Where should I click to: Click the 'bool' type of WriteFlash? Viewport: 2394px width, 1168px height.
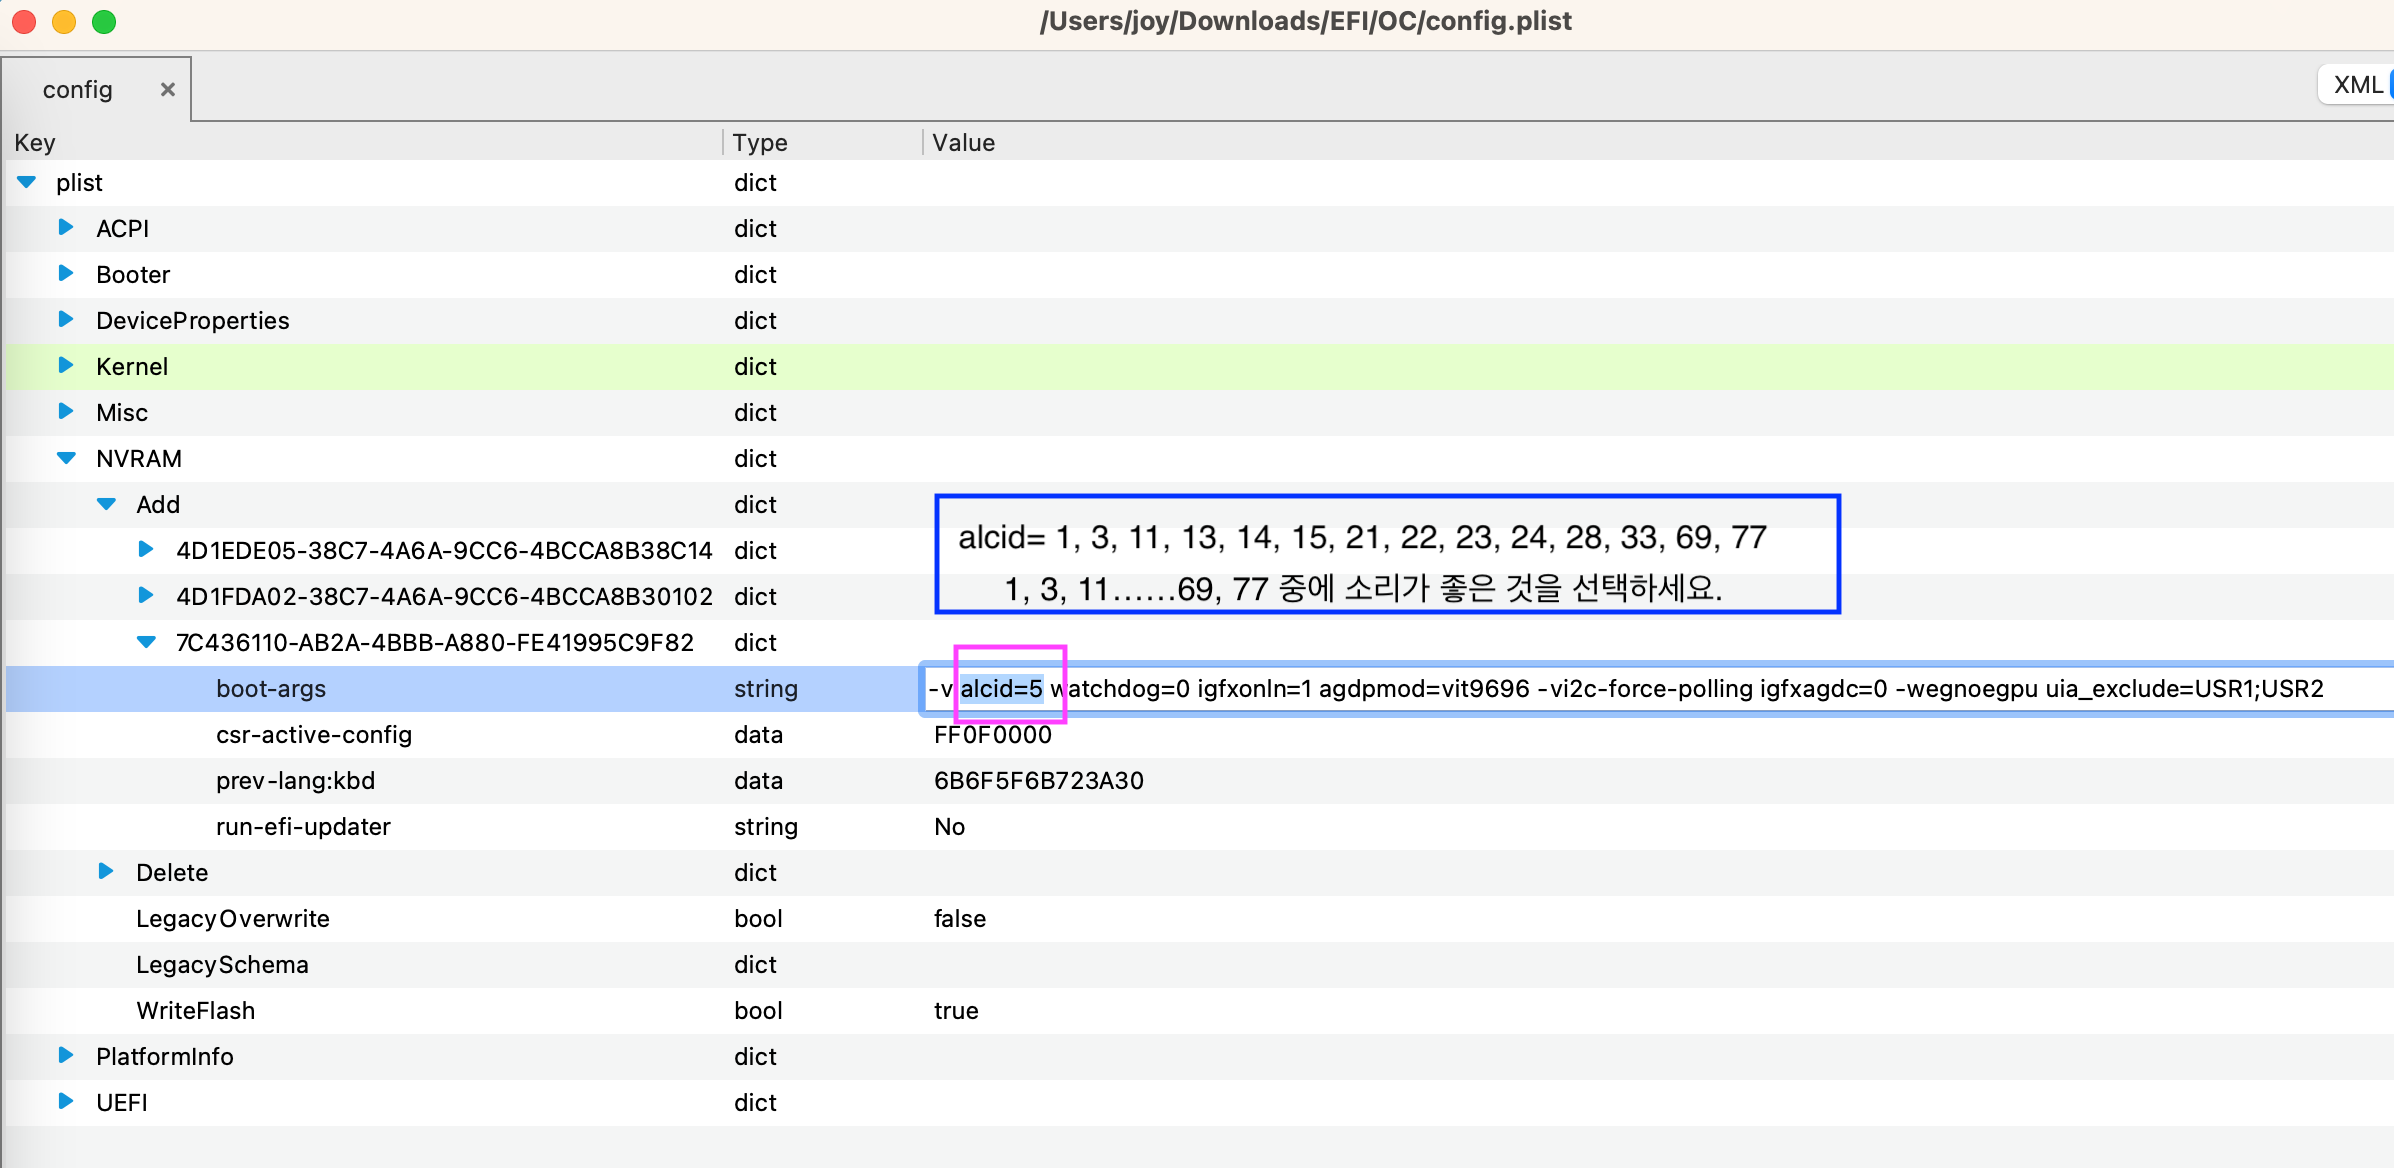pos(759,1011)
